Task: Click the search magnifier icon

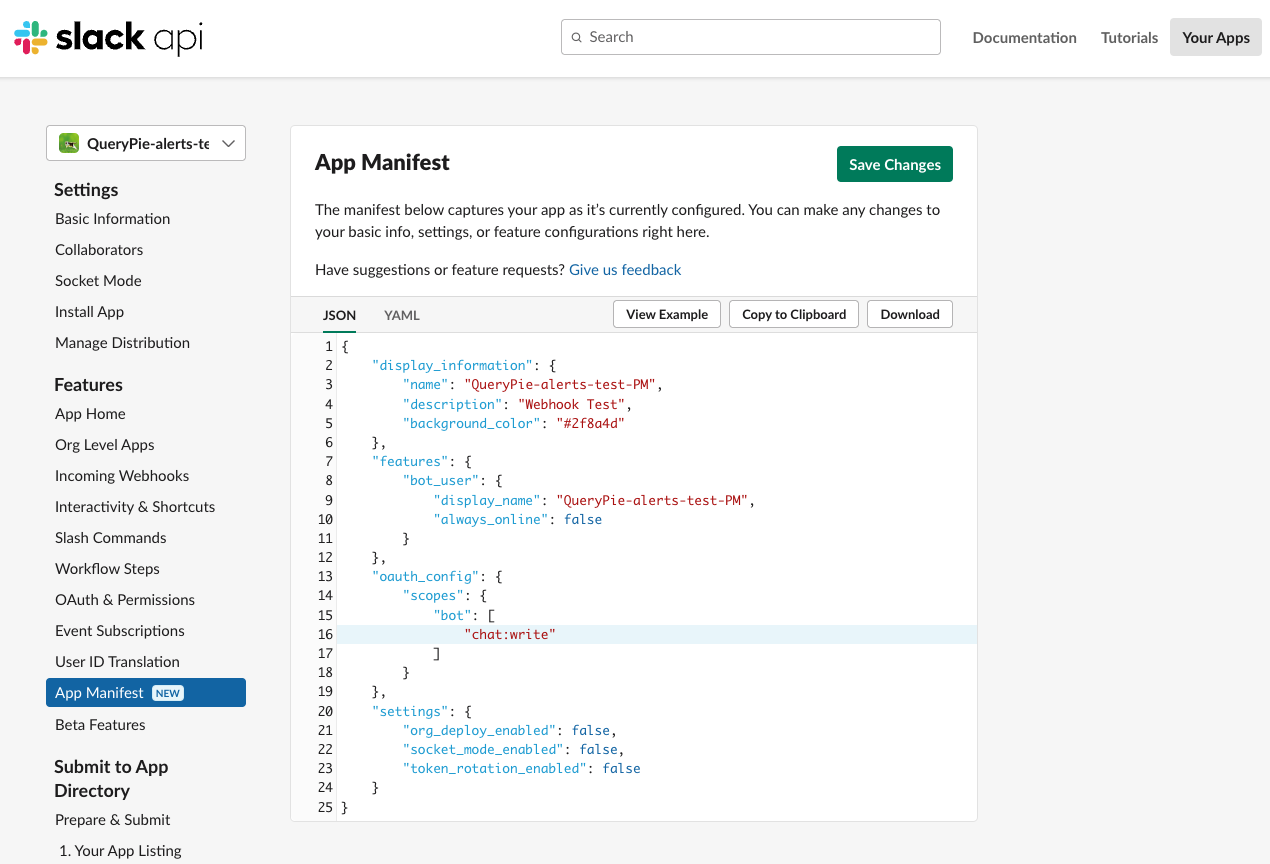Action: click(x=576, y=37)
